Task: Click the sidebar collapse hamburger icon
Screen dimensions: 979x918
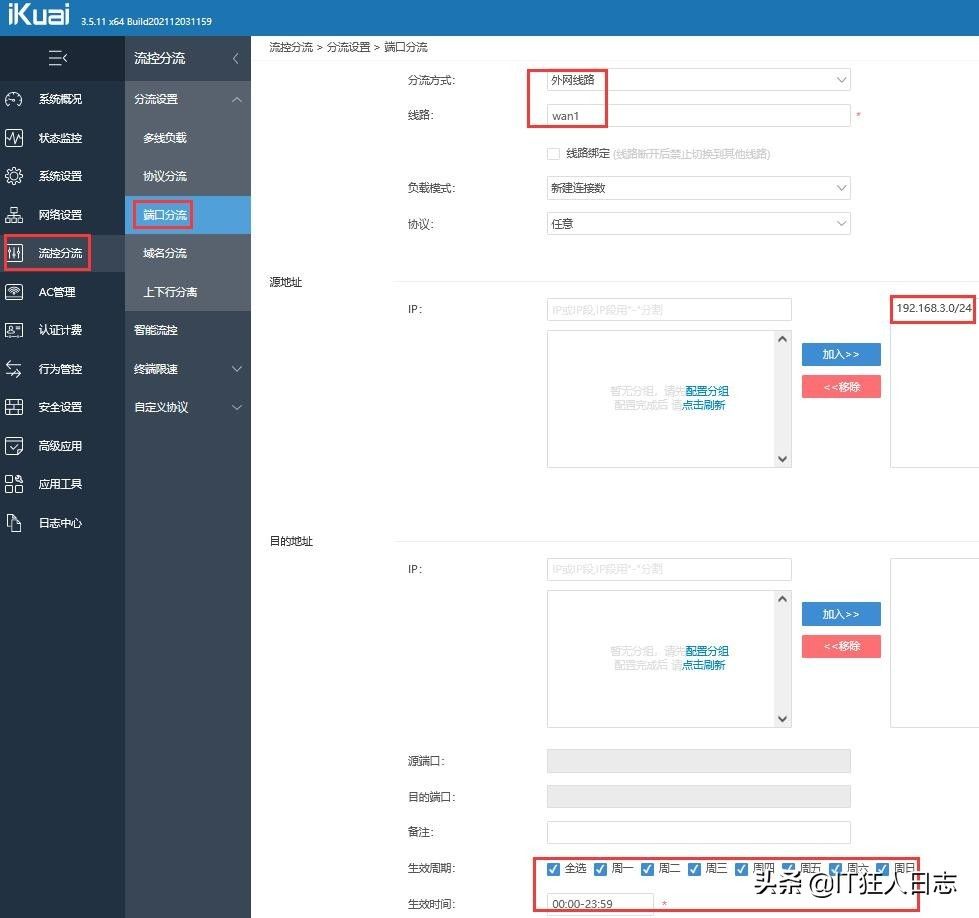Action: 57,58
